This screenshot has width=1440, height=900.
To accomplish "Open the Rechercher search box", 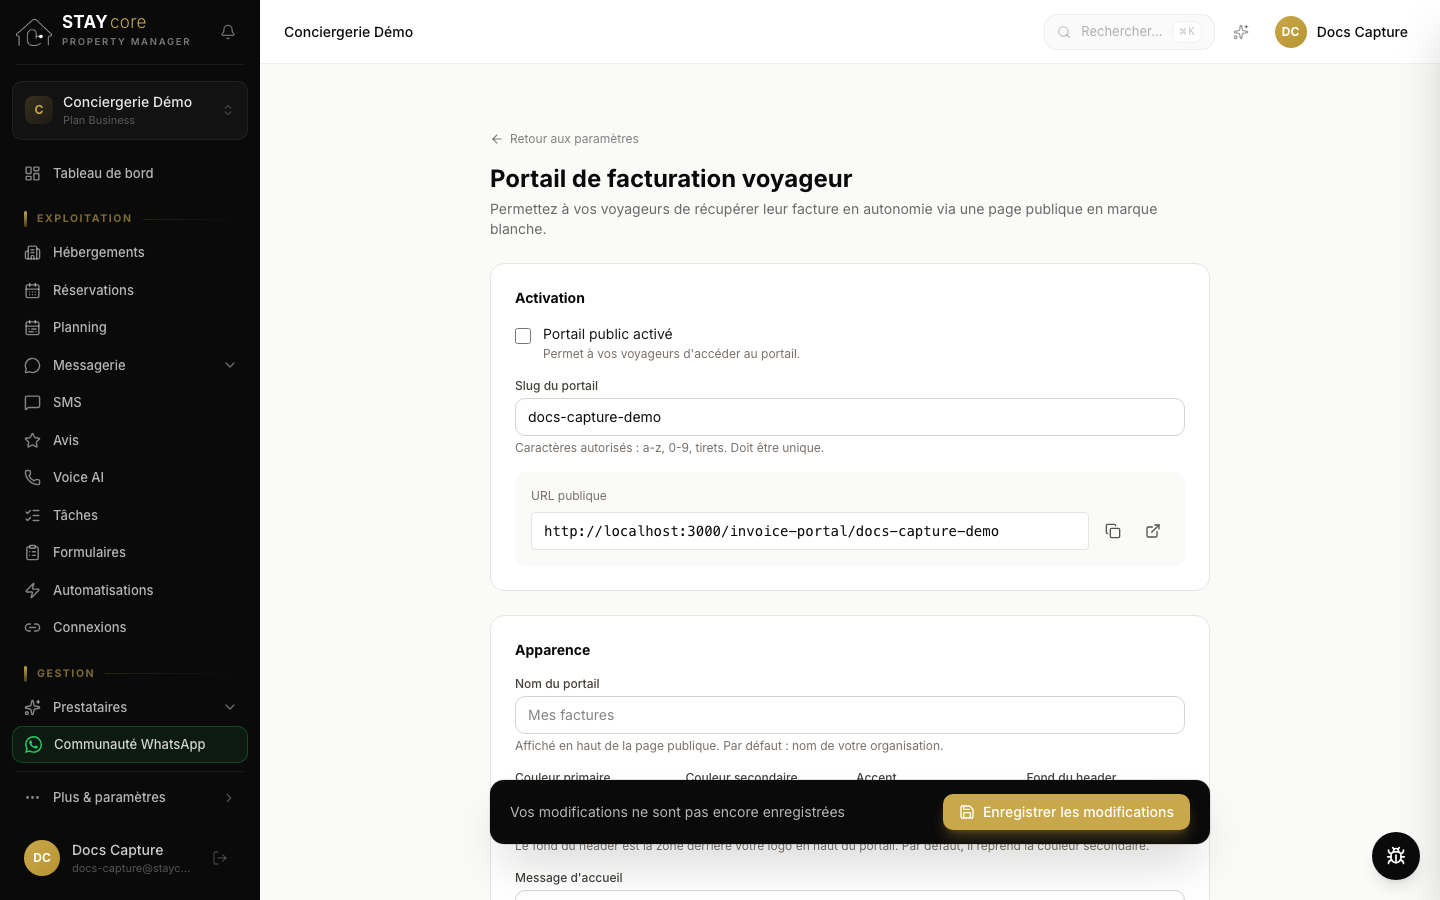I will coord(1129,32).
